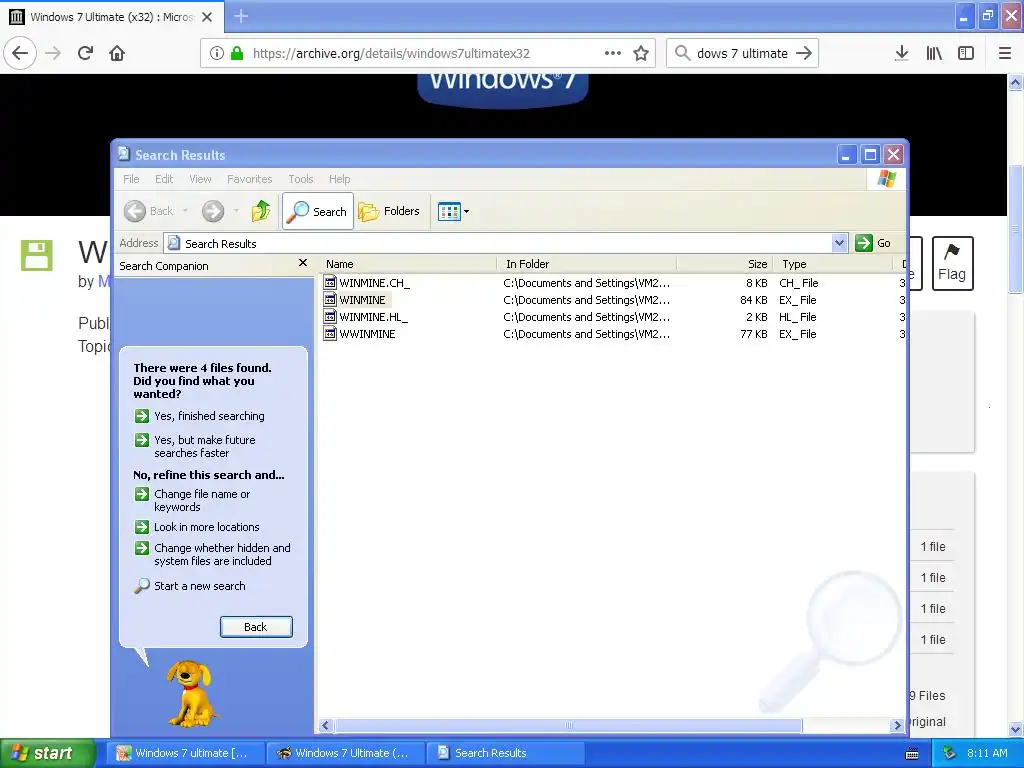1024x768 pixels.
Task: Open page actions three-dot menu
Action: 613,53
